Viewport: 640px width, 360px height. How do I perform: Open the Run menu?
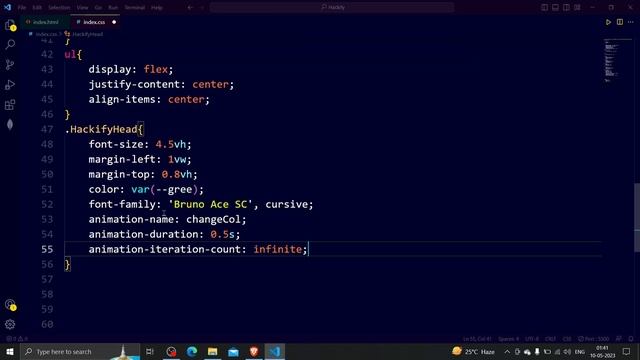[x=113, y=7]
